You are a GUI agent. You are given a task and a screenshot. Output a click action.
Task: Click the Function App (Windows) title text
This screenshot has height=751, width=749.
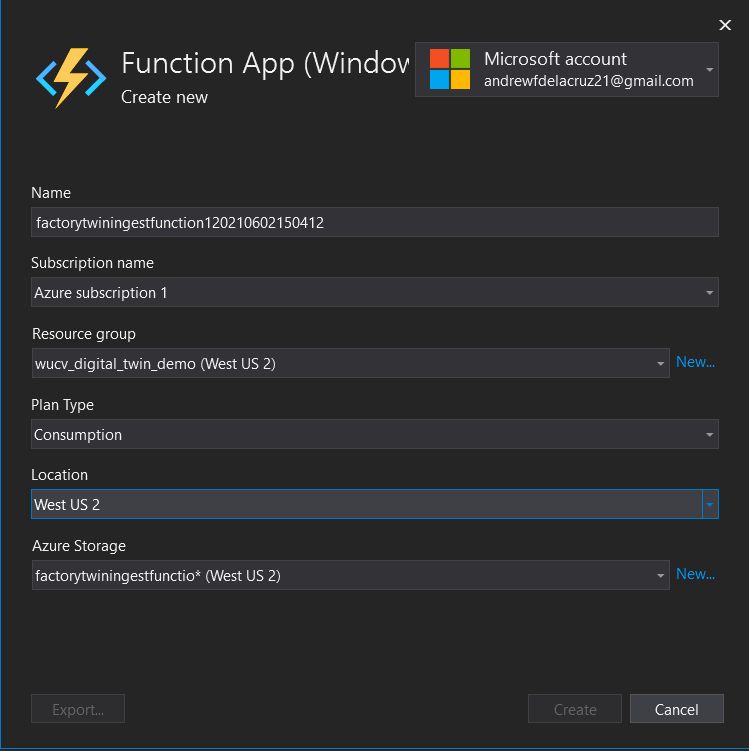coord(265,63)
